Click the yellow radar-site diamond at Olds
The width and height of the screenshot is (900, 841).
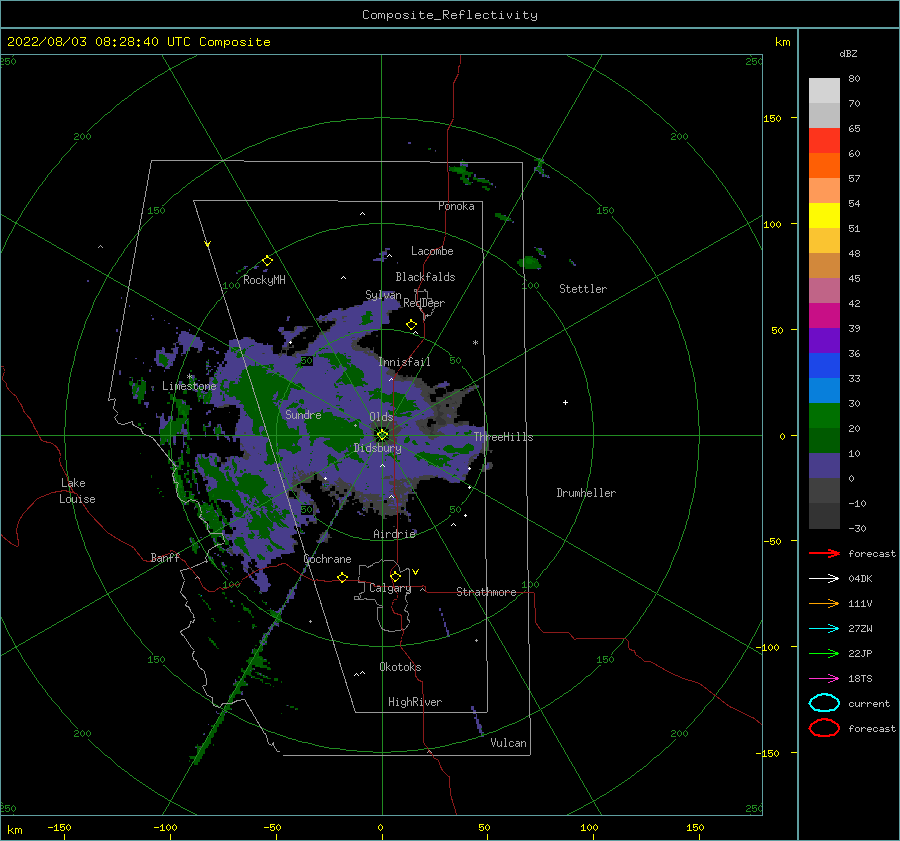pyautogui.click(x=382, y=435)
